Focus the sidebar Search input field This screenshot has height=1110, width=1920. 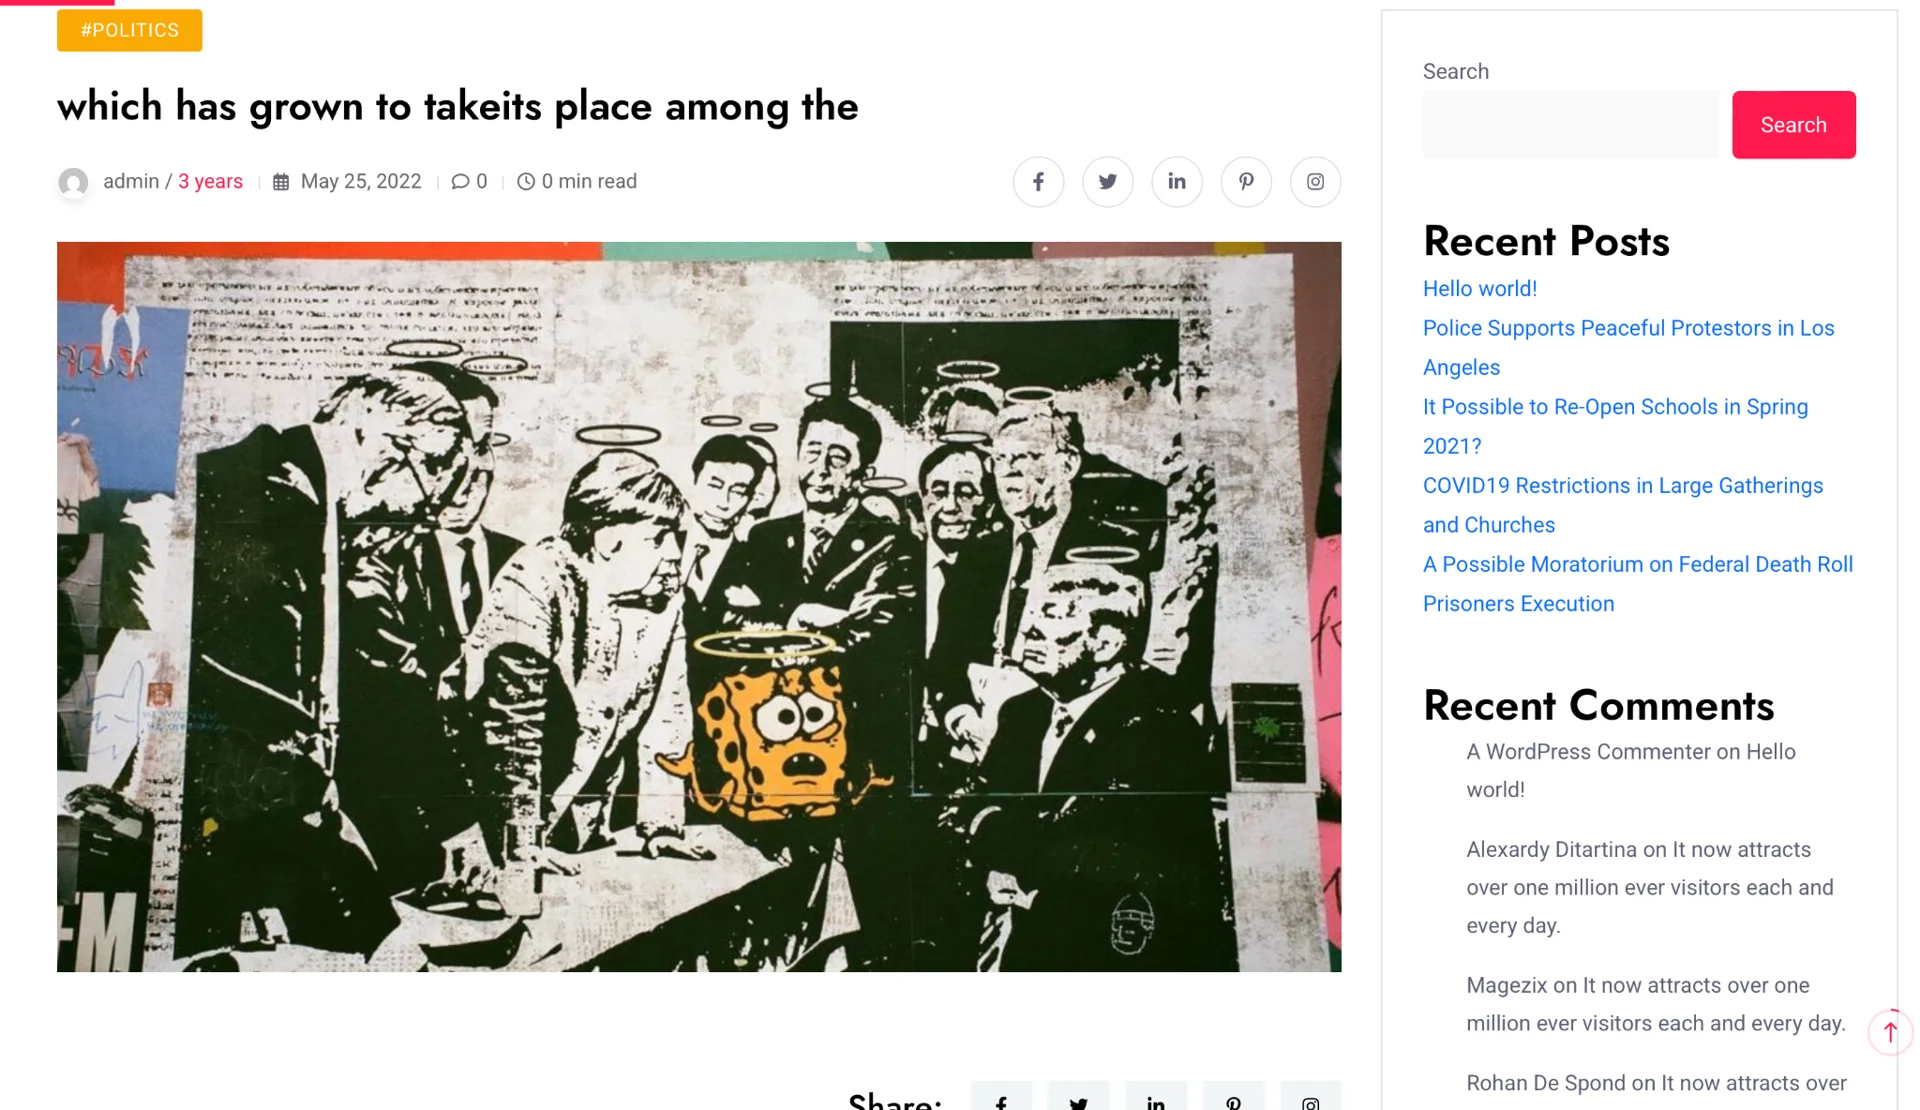point(1570,125)
